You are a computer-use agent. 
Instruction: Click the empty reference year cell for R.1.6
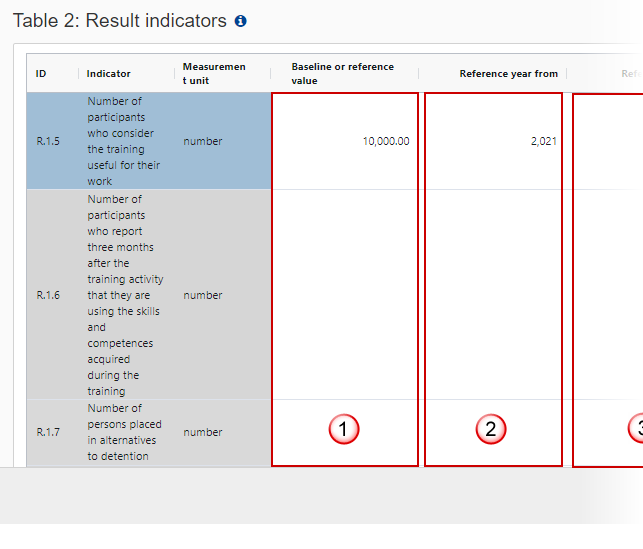[493, 296]
